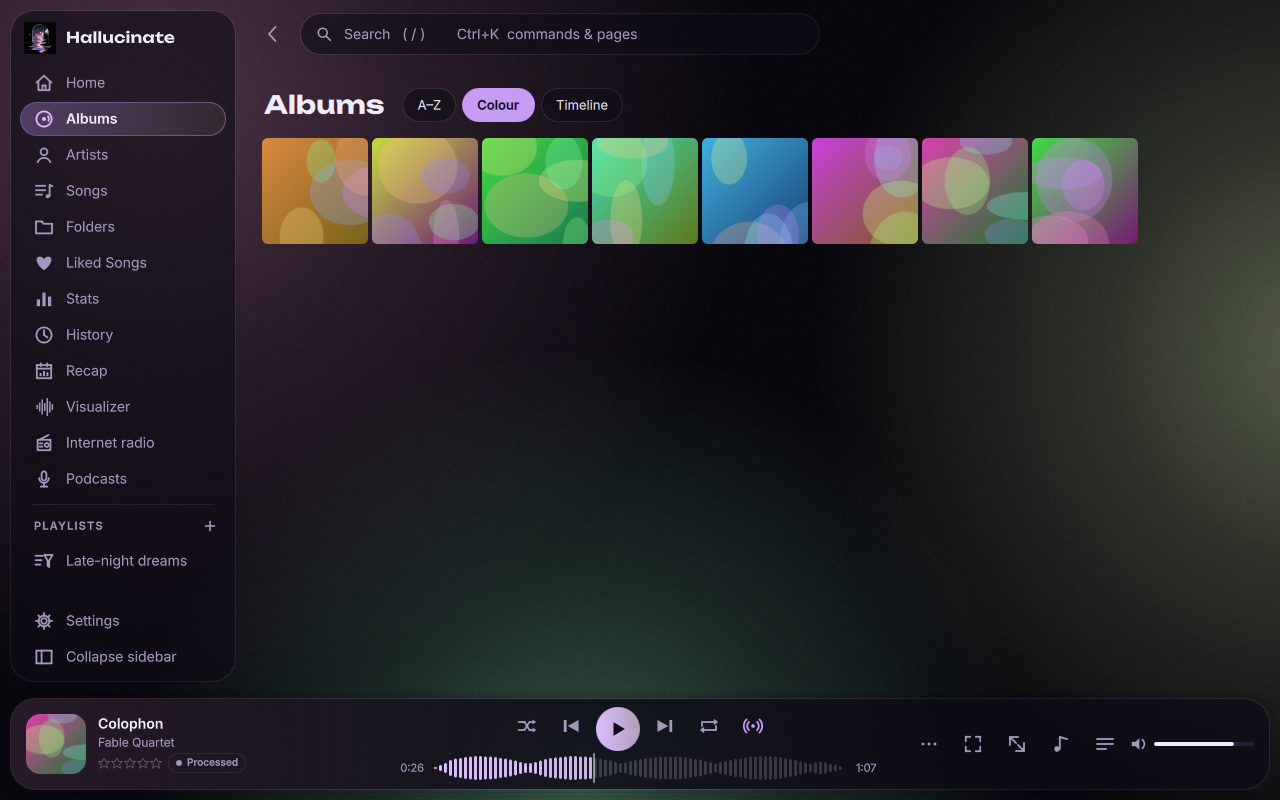Select the Colour sort tab
The image size is (1280, 800).
coord(498,105)
